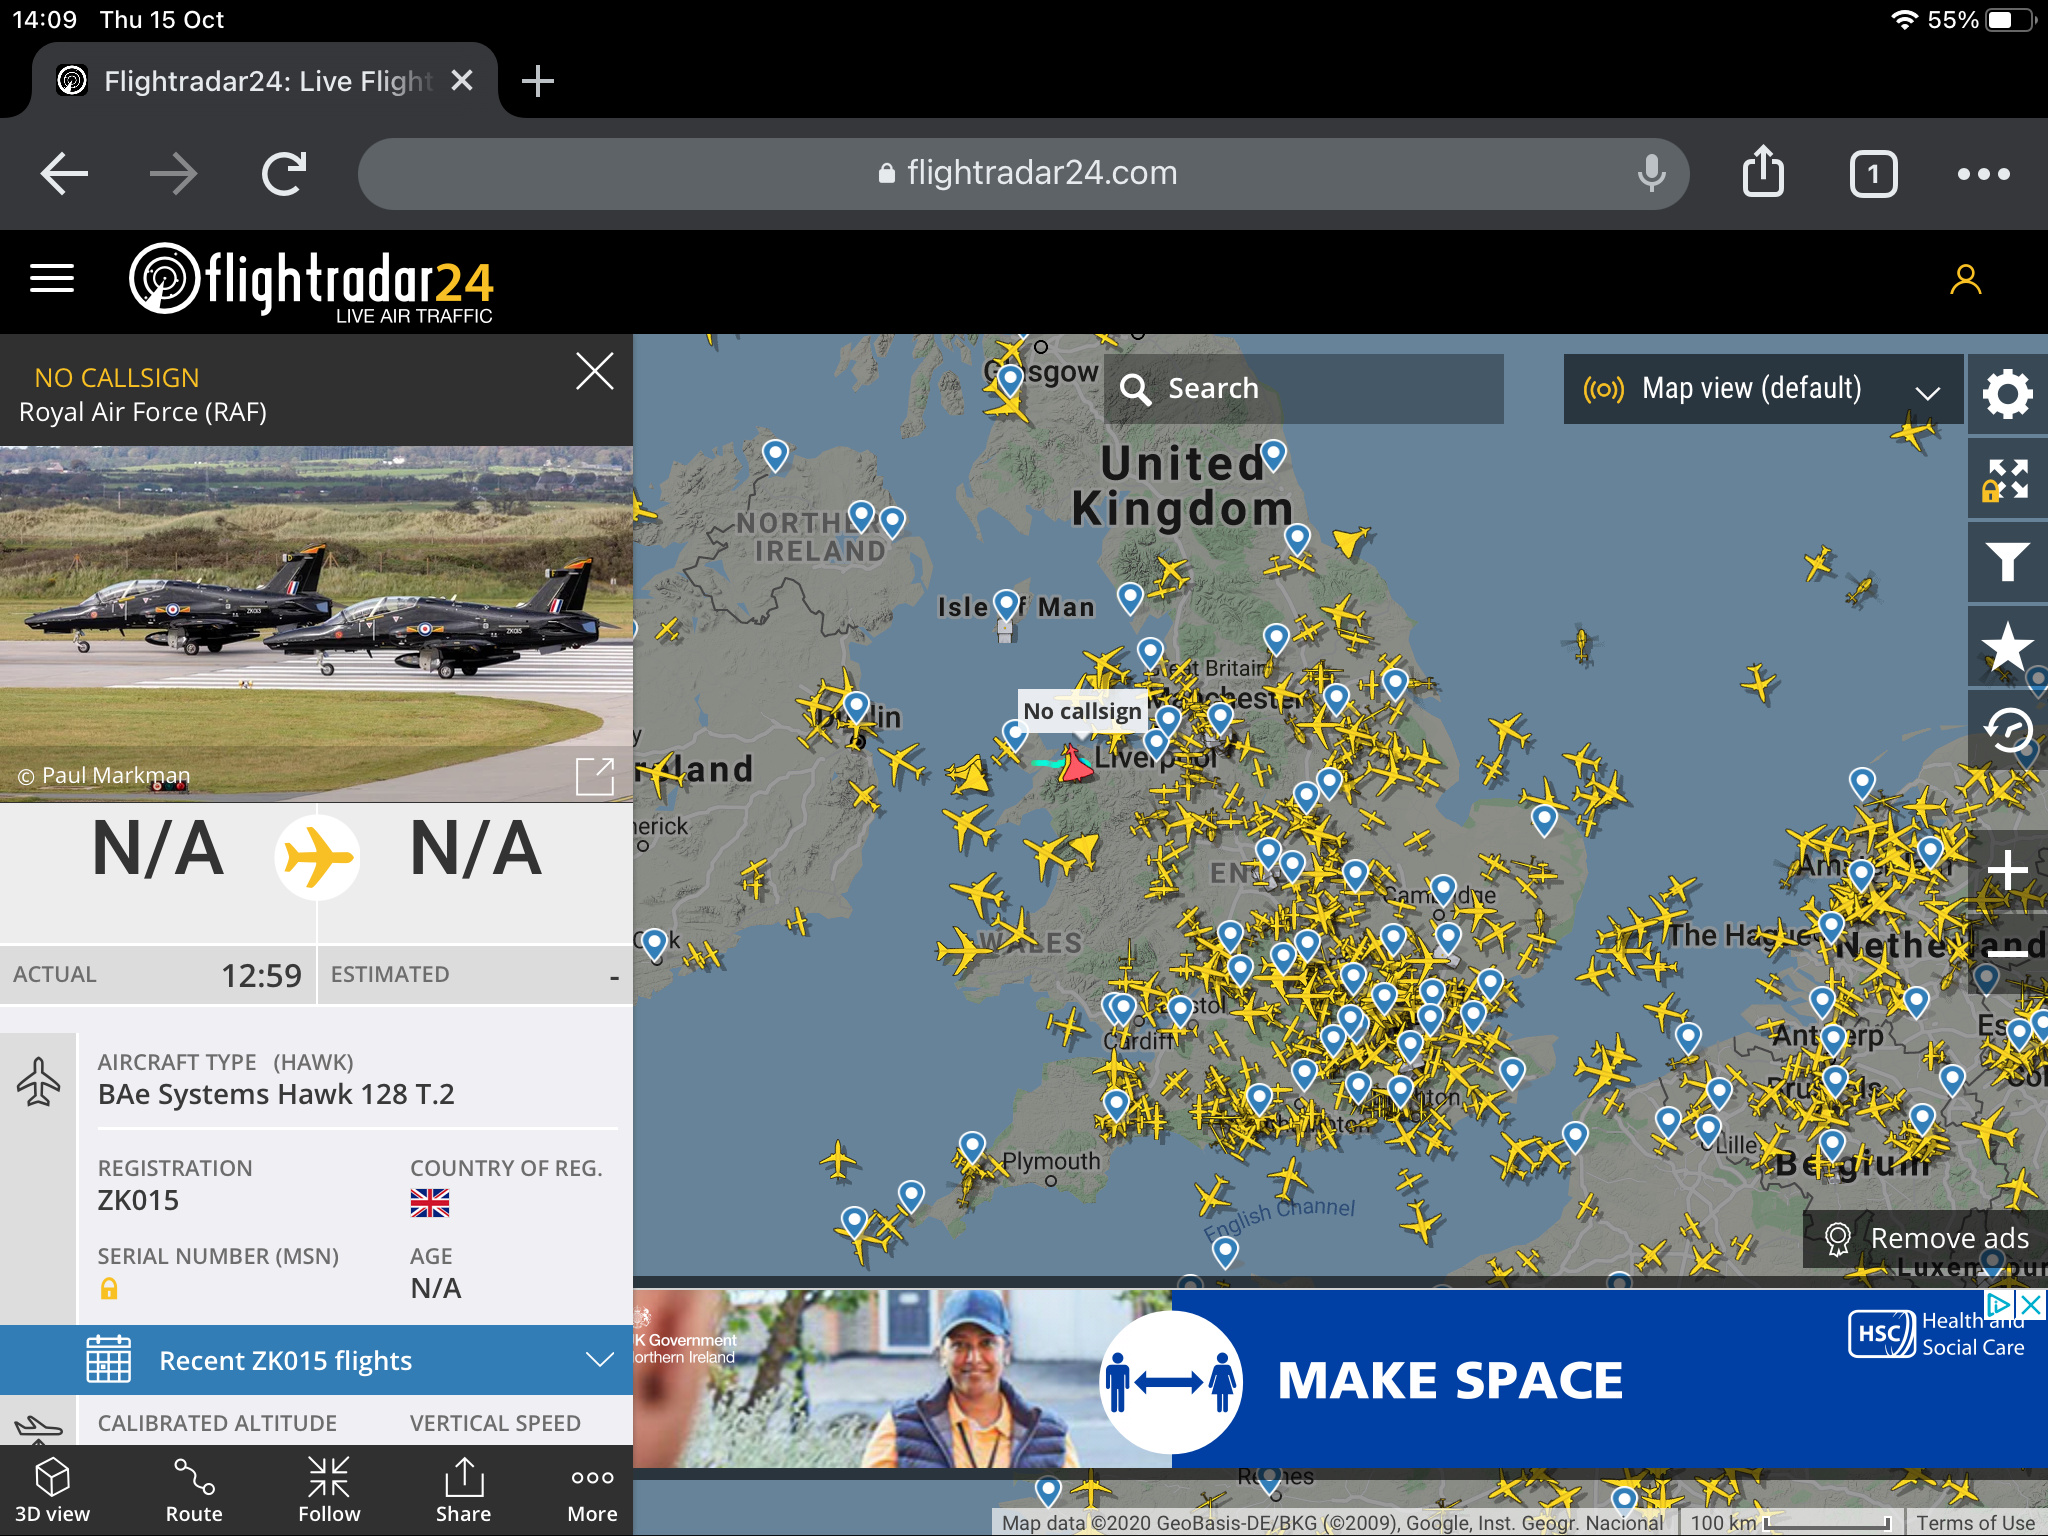Toggle Follow aircraft mode
This screenshot has height=1536, width=2048.
click(328, 1490)
